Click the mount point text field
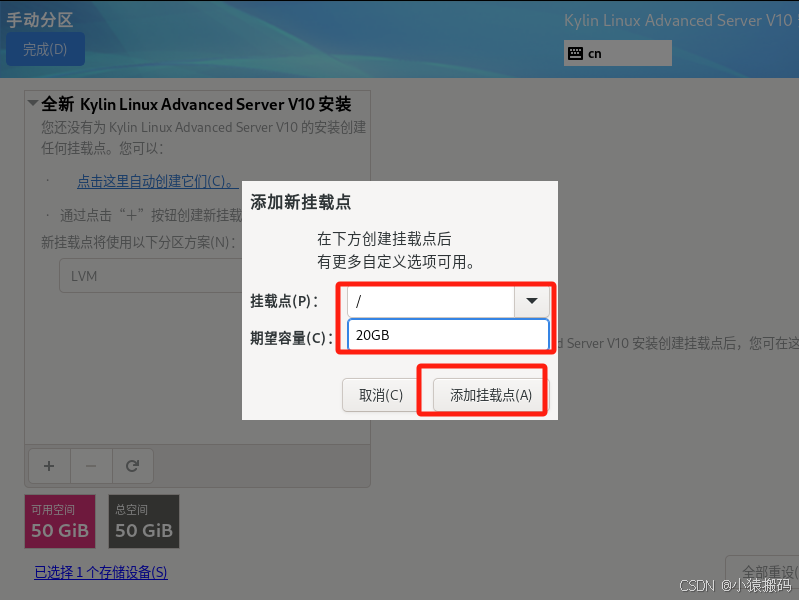Screen dimensions: 799x600 [x=431, y=301]
